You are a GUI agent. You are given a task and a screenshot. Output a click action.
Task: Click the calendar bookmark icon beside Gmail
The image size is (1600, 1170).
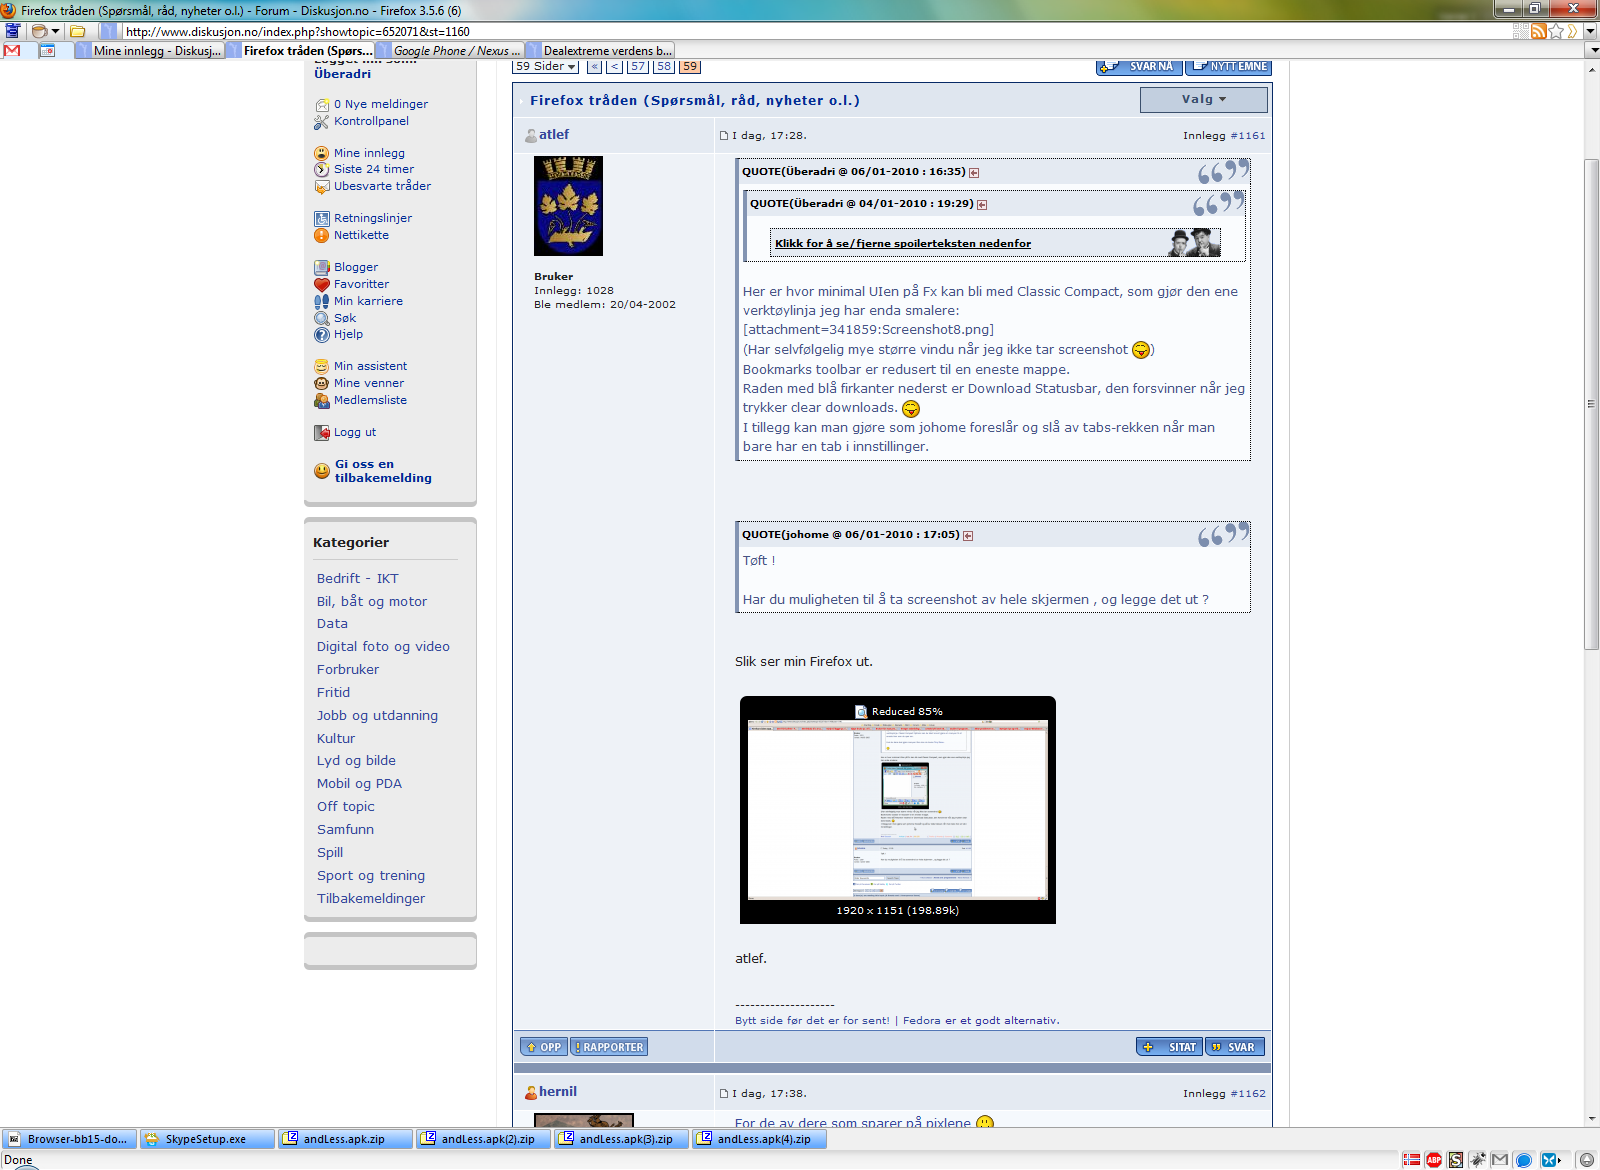47,50
